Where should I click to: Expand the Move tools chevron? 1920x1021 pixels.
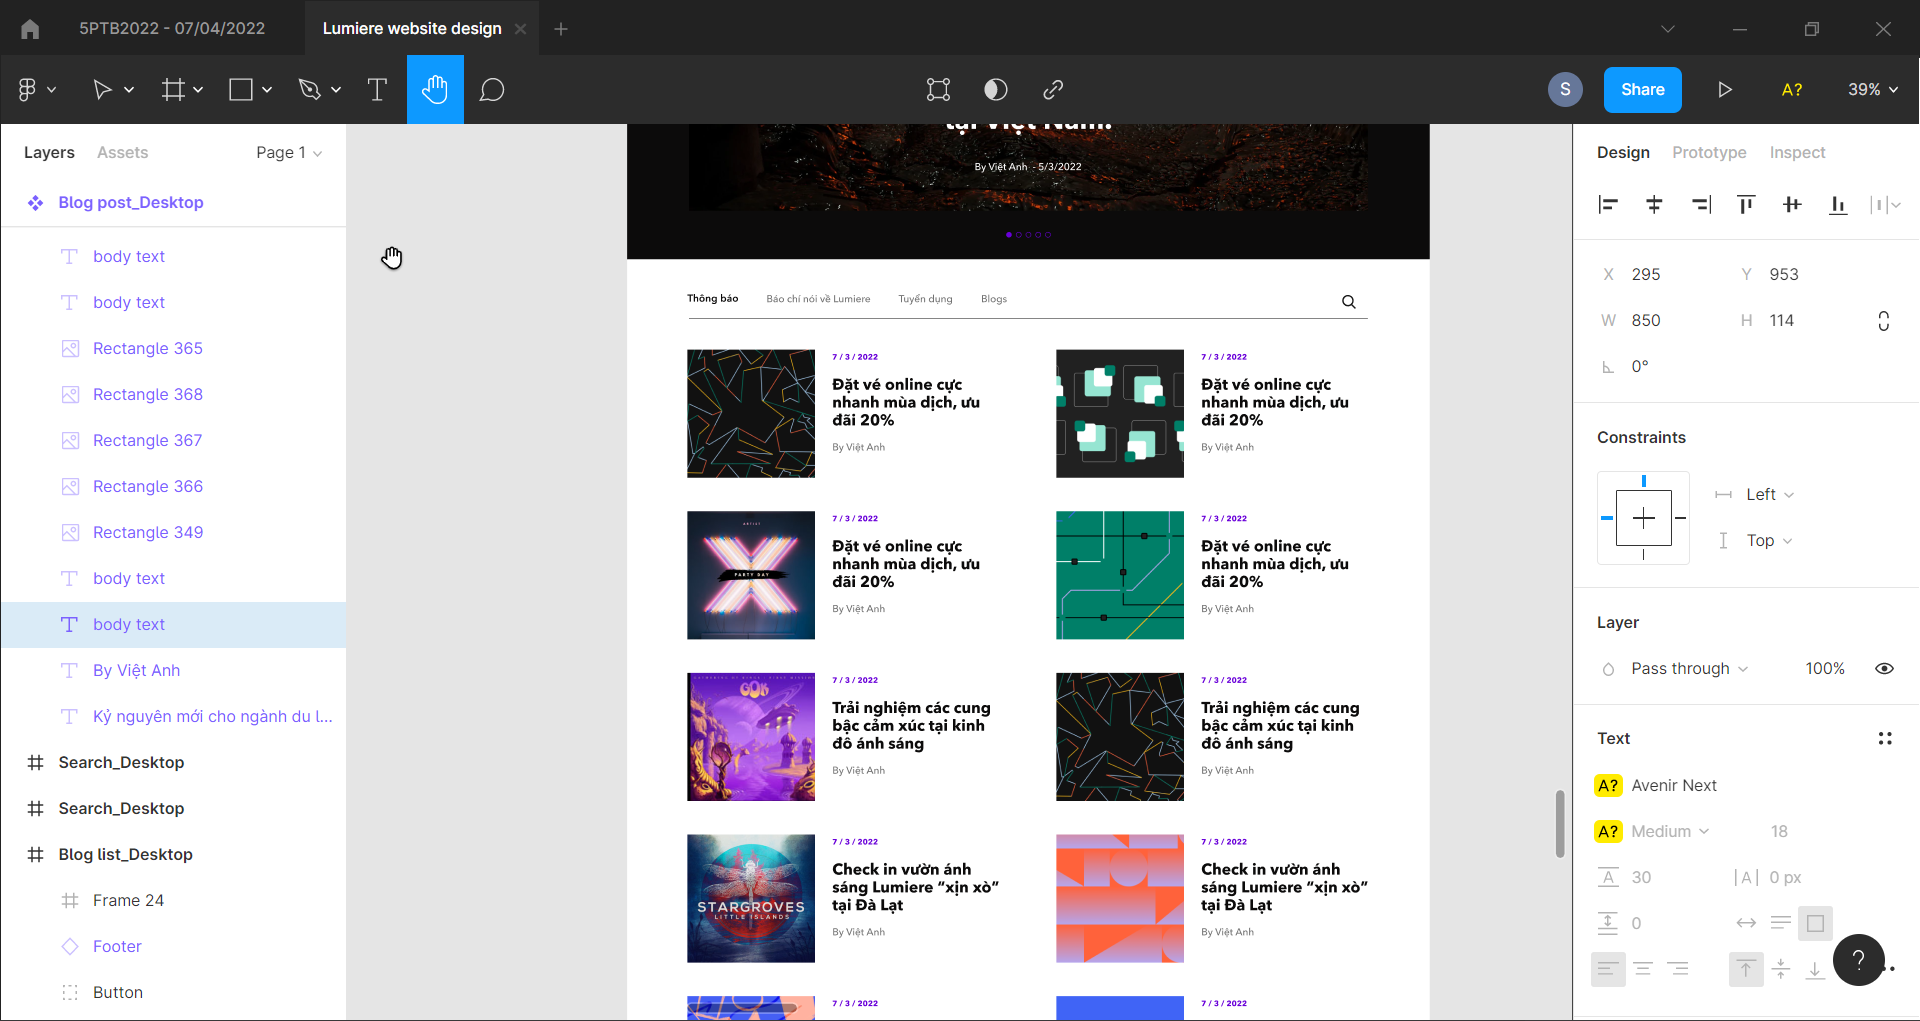point(129,90)
